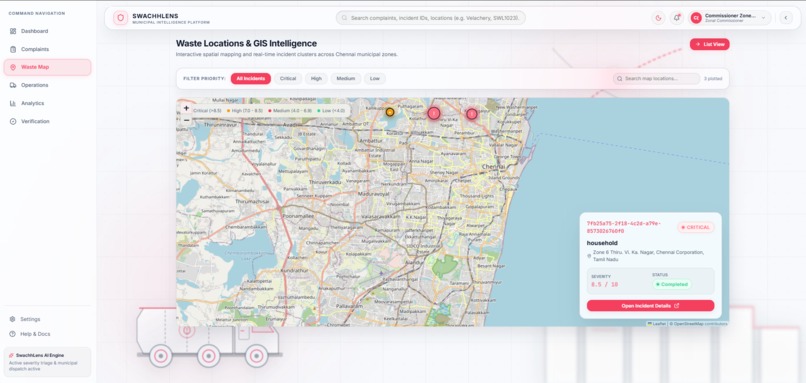Select All Incidents priority filter

tap(251, 79)
